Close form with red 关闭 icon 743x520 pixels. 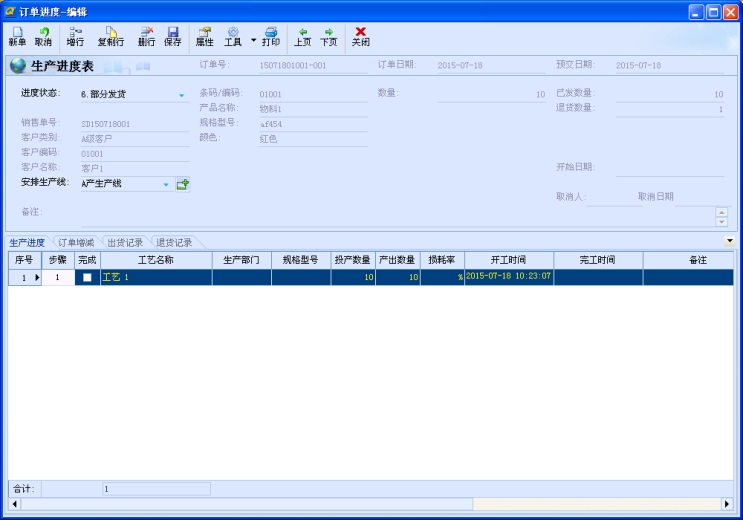[361, 36]
